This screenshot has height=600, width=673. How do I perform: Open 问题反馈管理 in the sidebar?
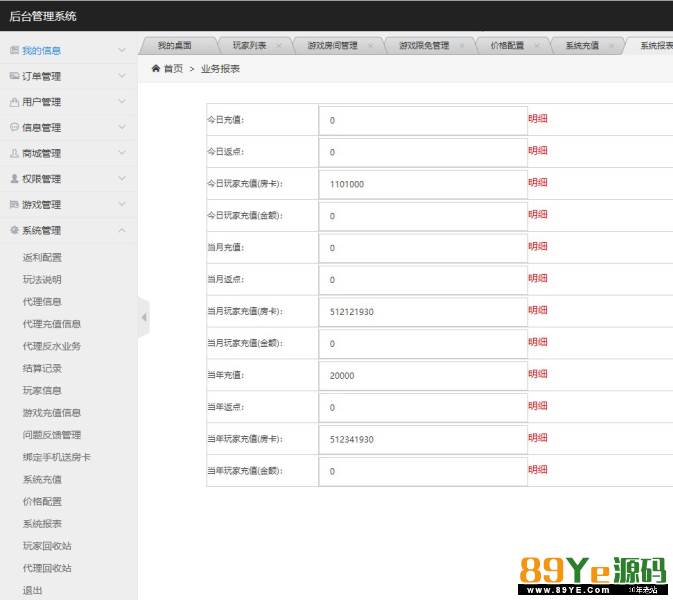52,435
